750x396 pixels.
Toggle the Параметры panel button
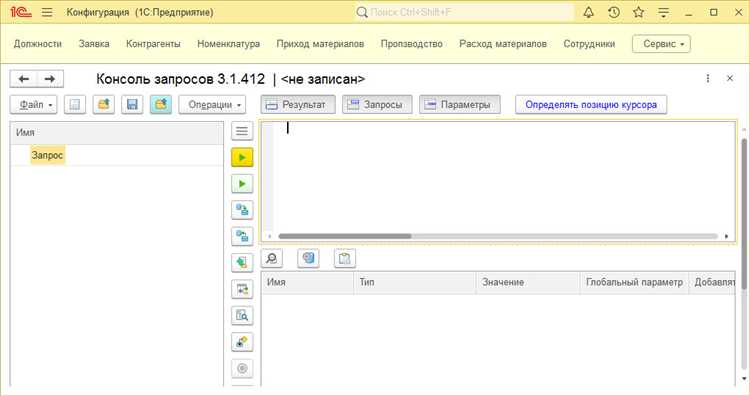coord(460,105)
